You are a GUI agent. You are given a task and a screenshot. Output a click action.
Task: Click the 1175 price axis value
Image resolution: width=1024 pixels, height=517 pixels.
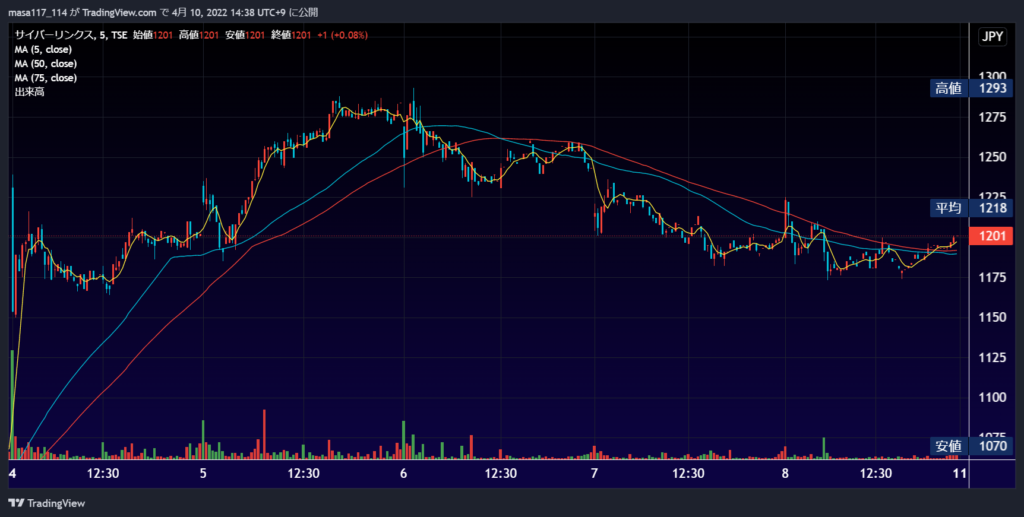992,277
